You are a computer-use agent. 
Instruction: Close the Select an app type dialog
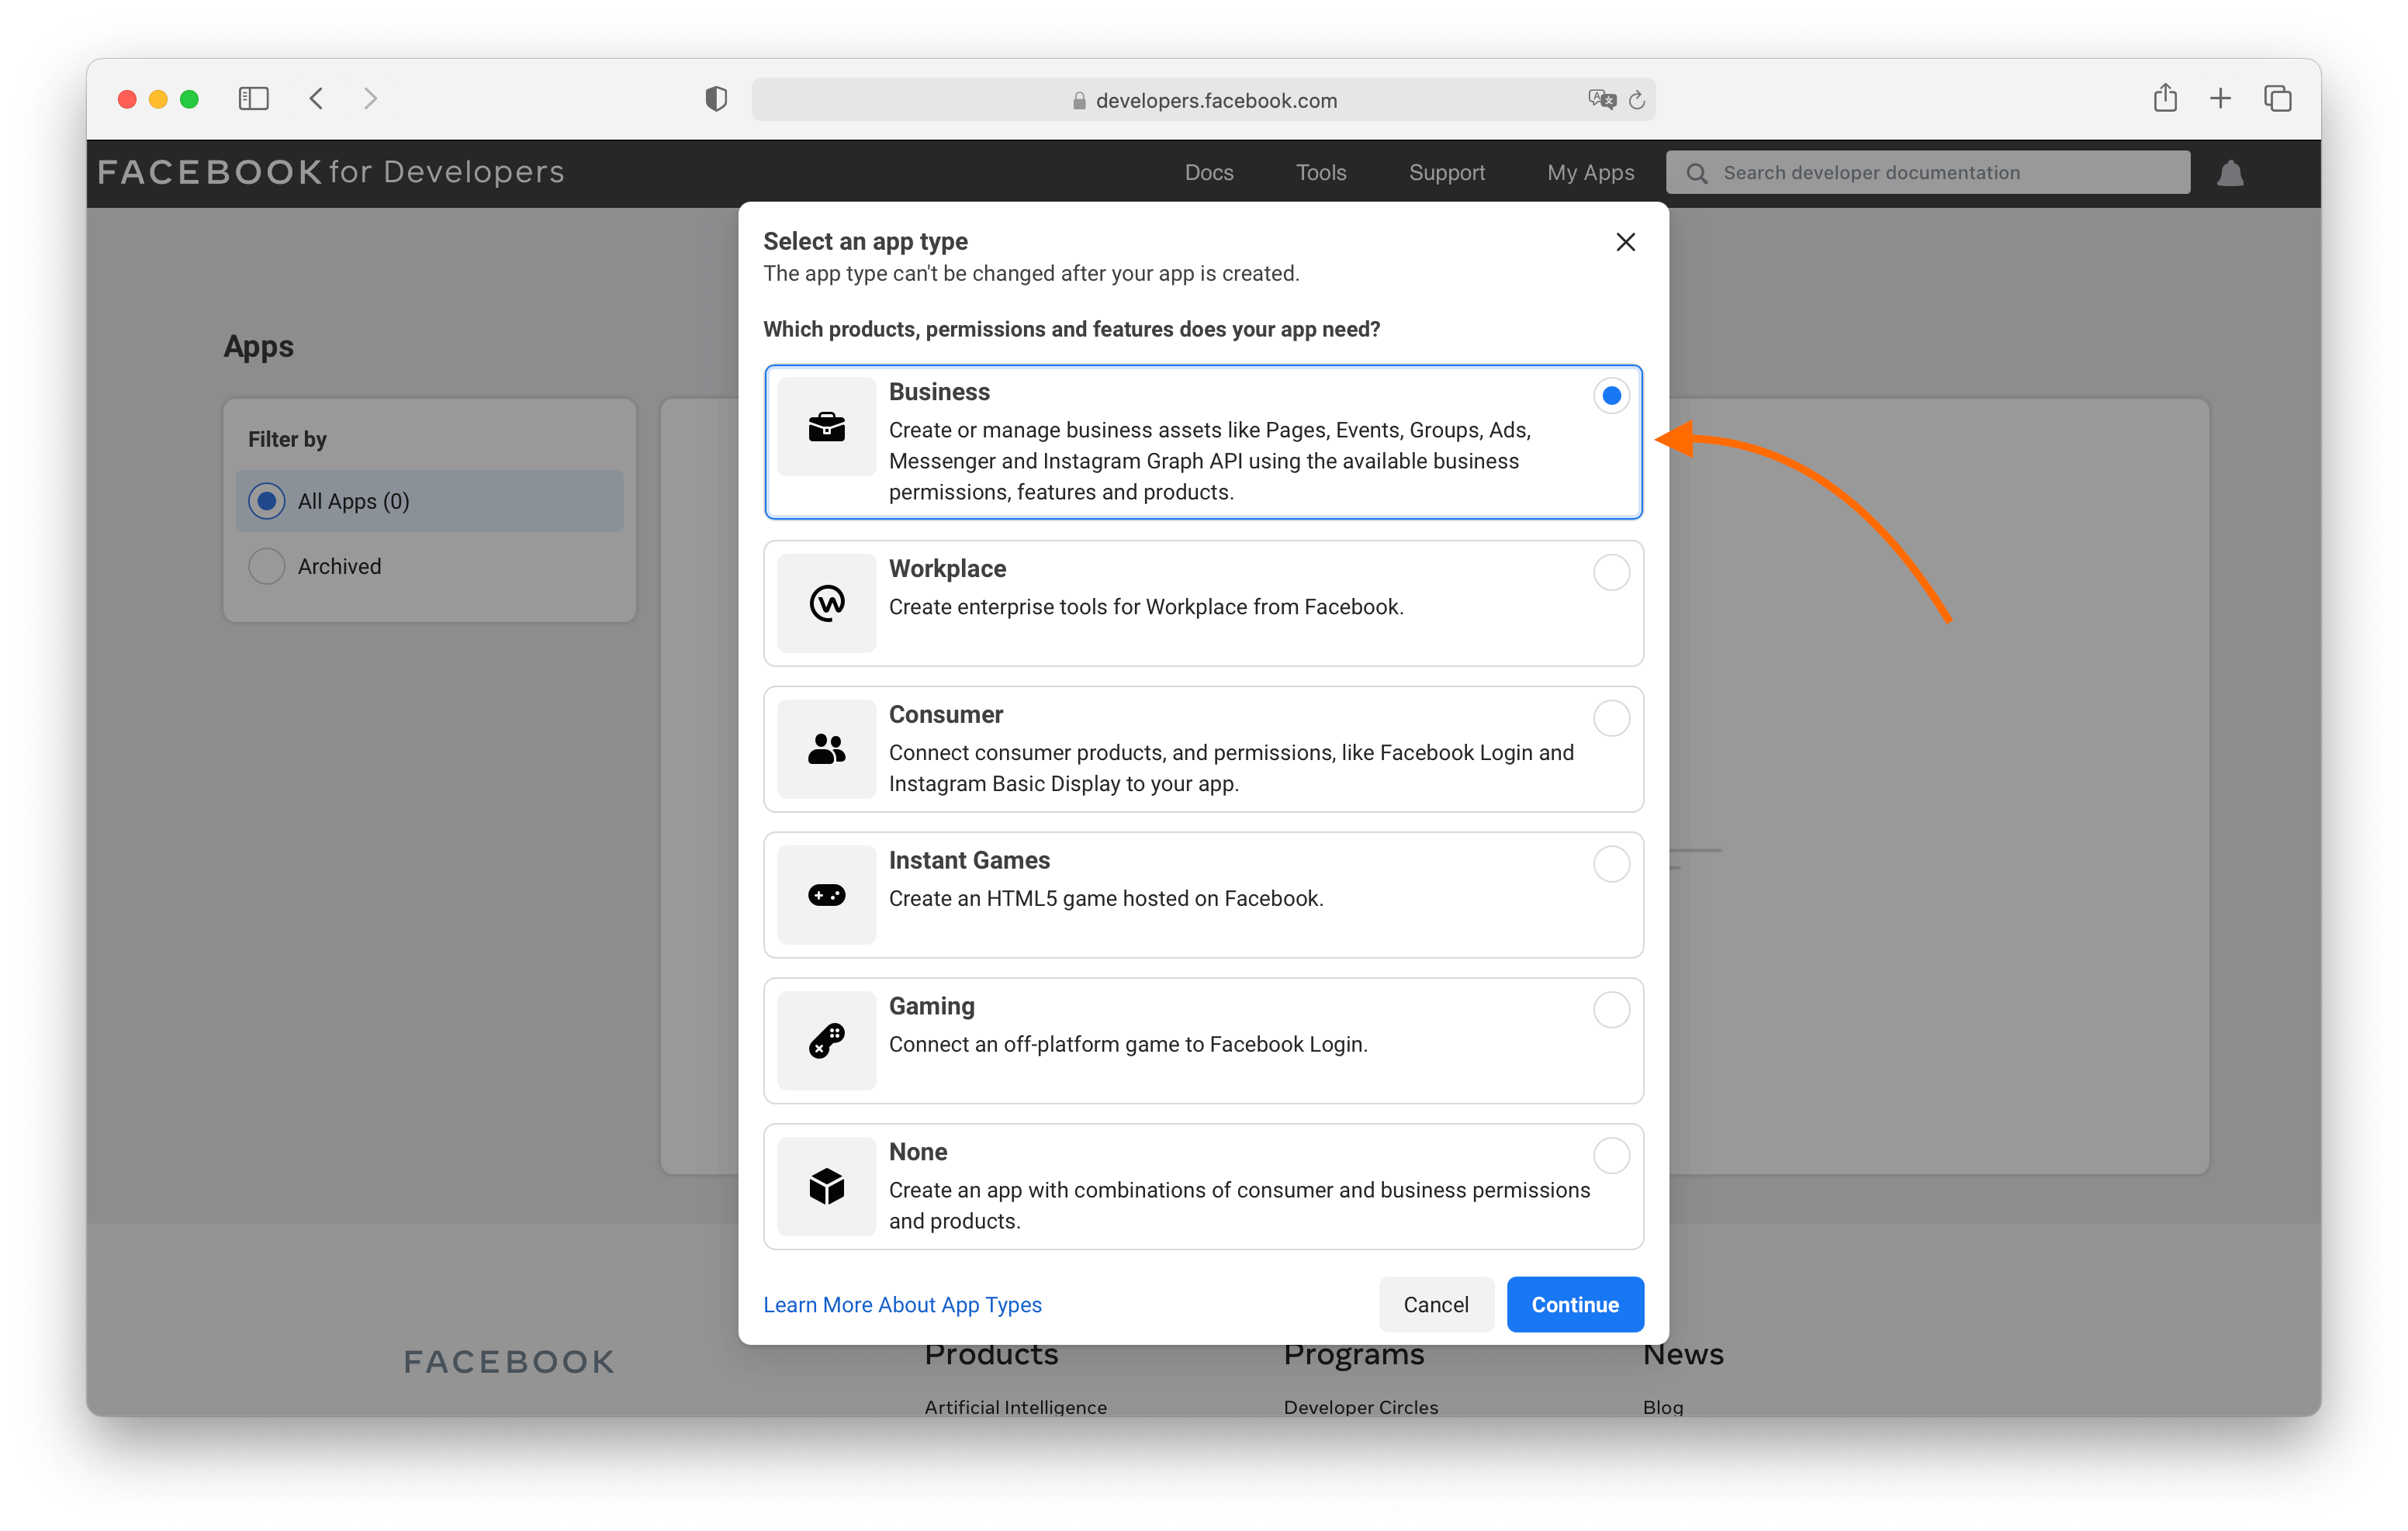tap(1626, 242)
